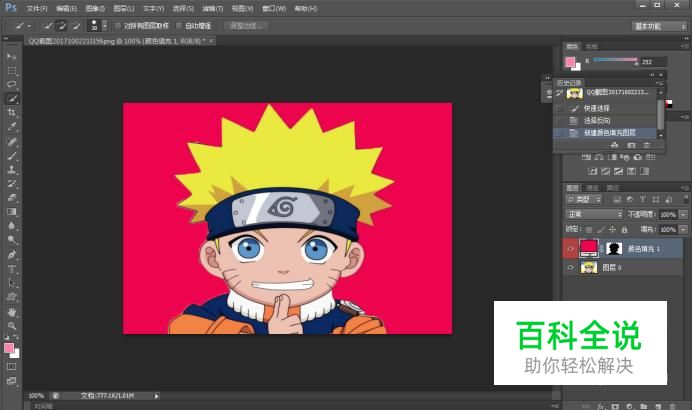The width and height of the screenshot is (692, 410).
Task: Set history brush source at 快速选择 state
Action: tap(560, 108)
